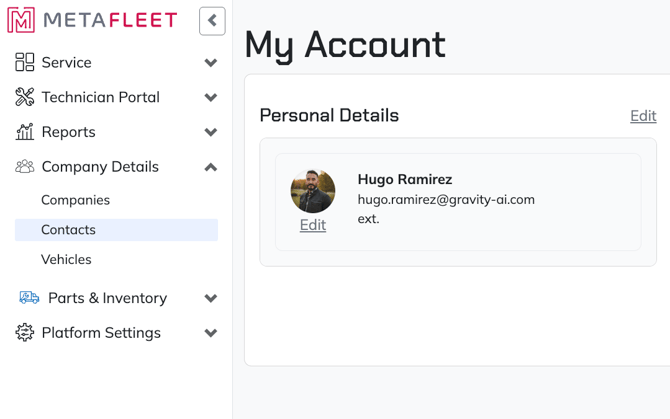Expand the Parts & Inventory chevron
This screenshot has width=670, height=419.
[211, 298]
